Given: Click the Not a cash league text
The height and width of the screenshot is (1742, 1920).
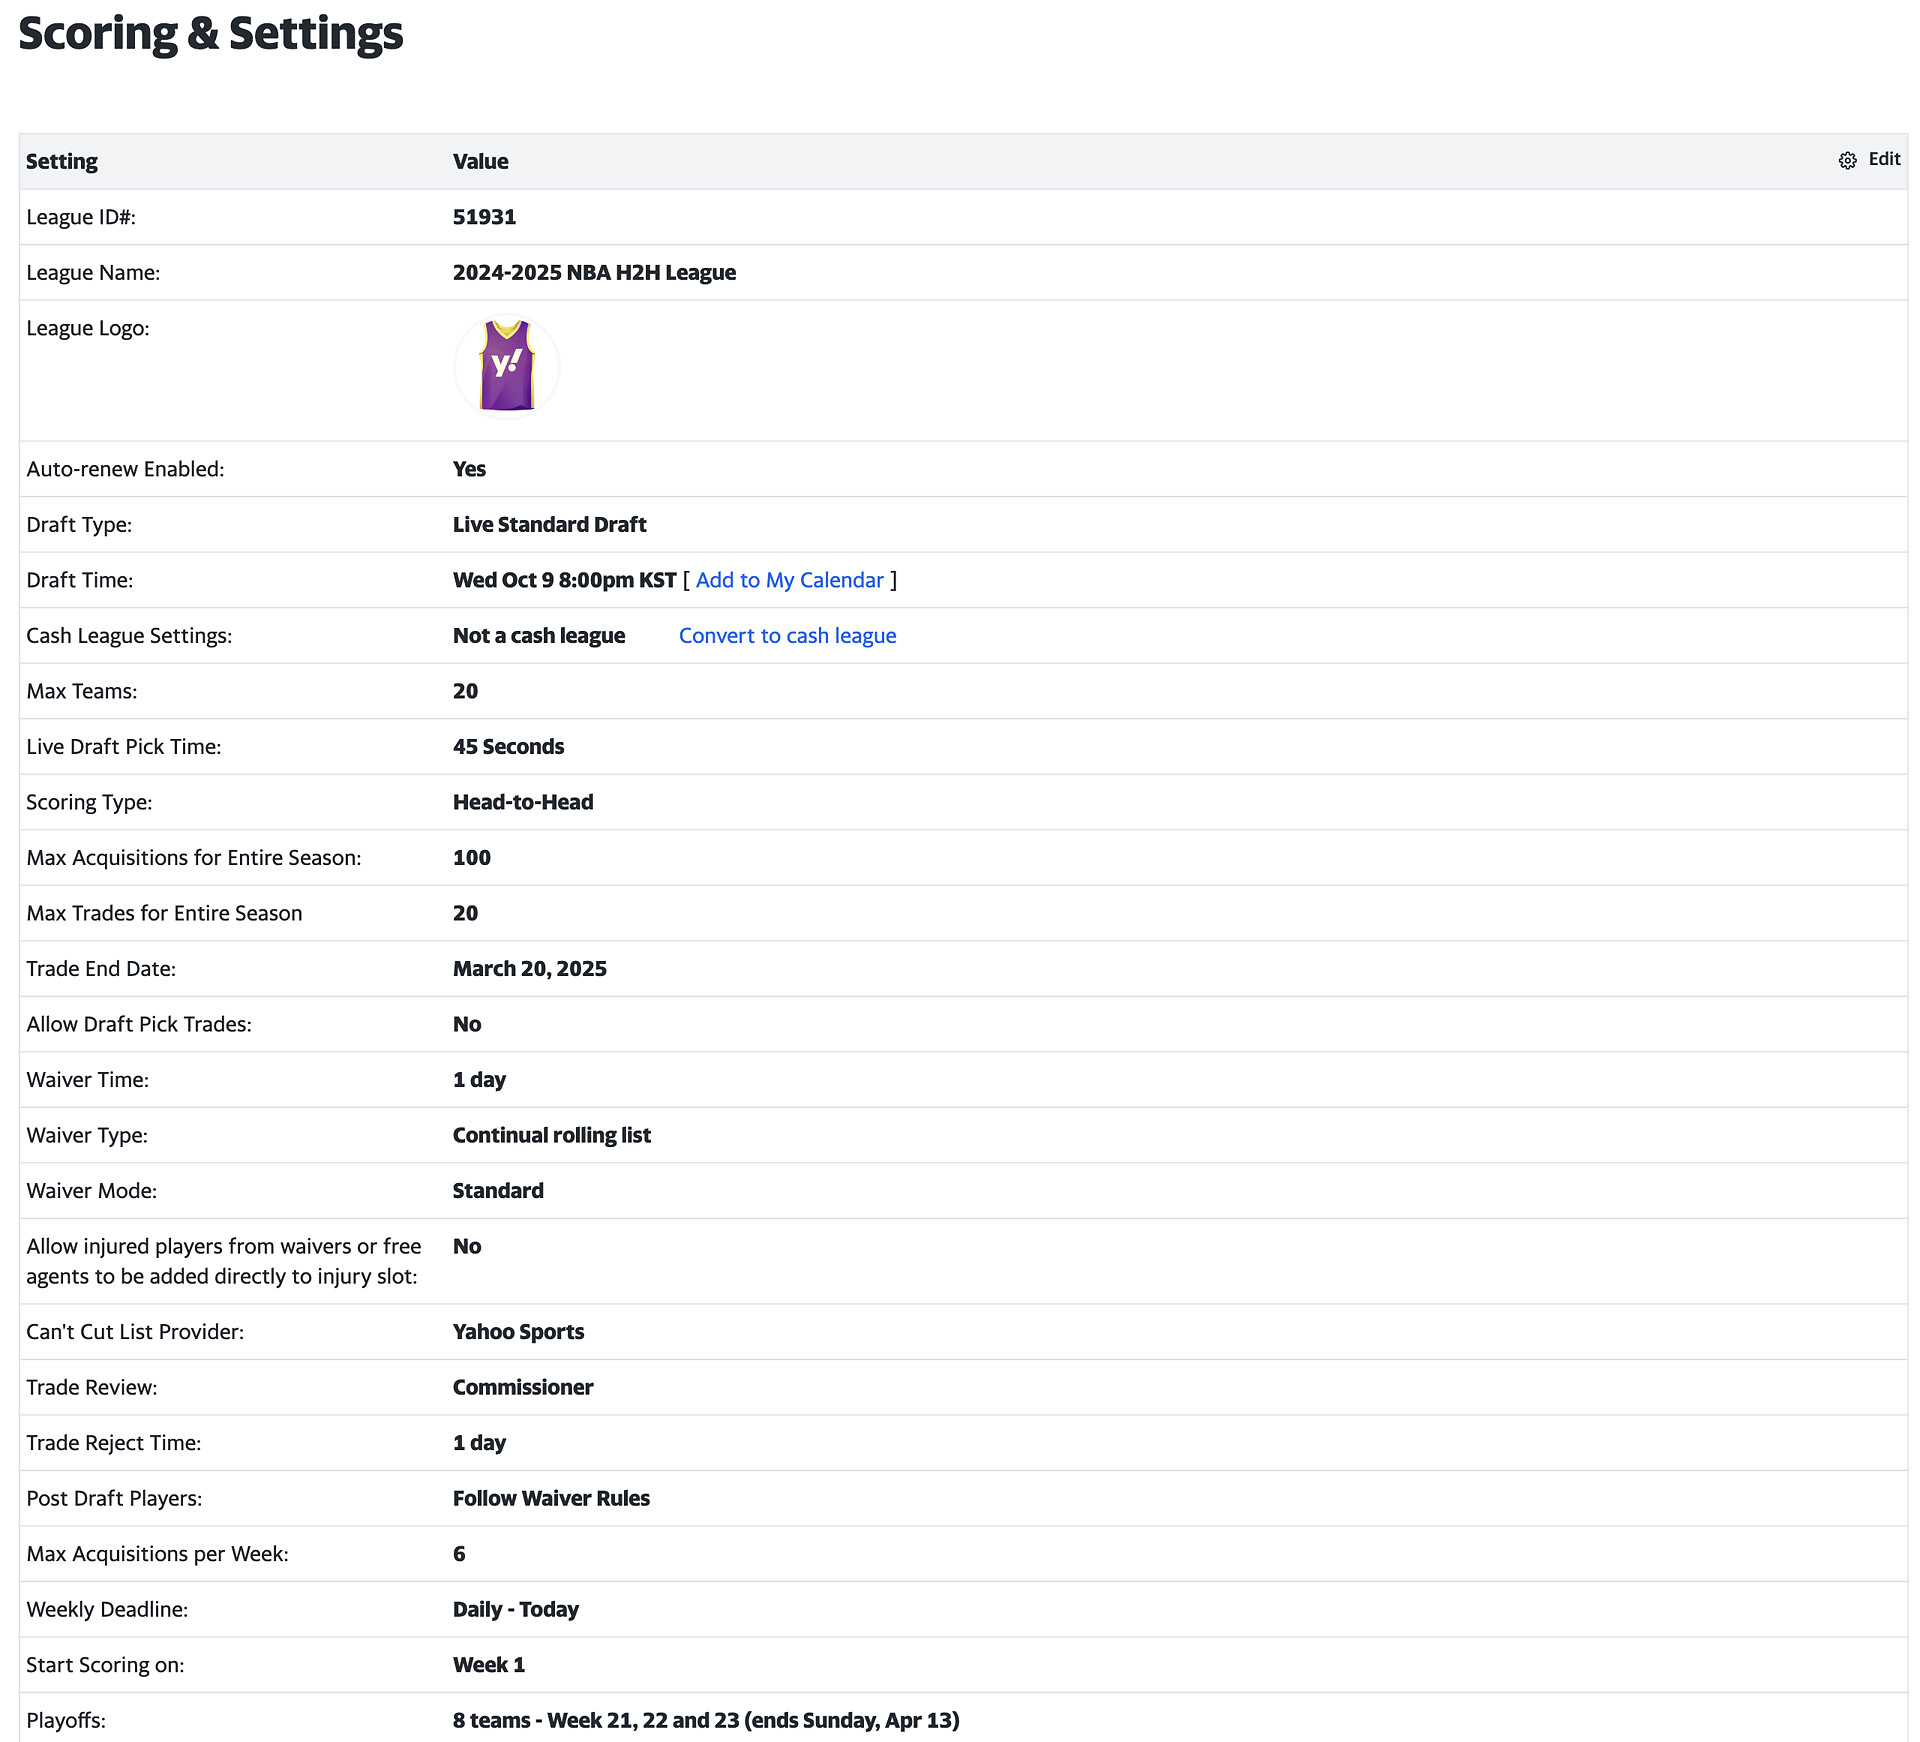Looking at the screenshot, I should [x=538, y=636].
